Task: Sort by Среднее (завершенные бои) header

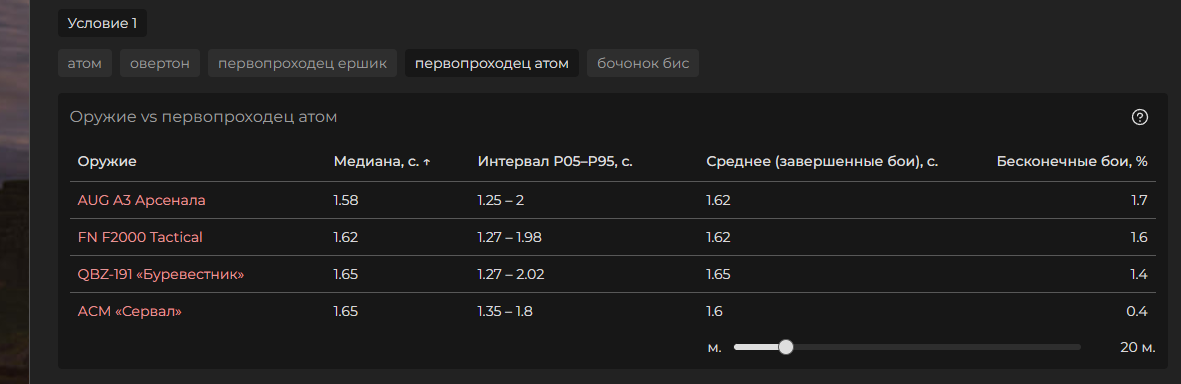Action: [822, 162]
